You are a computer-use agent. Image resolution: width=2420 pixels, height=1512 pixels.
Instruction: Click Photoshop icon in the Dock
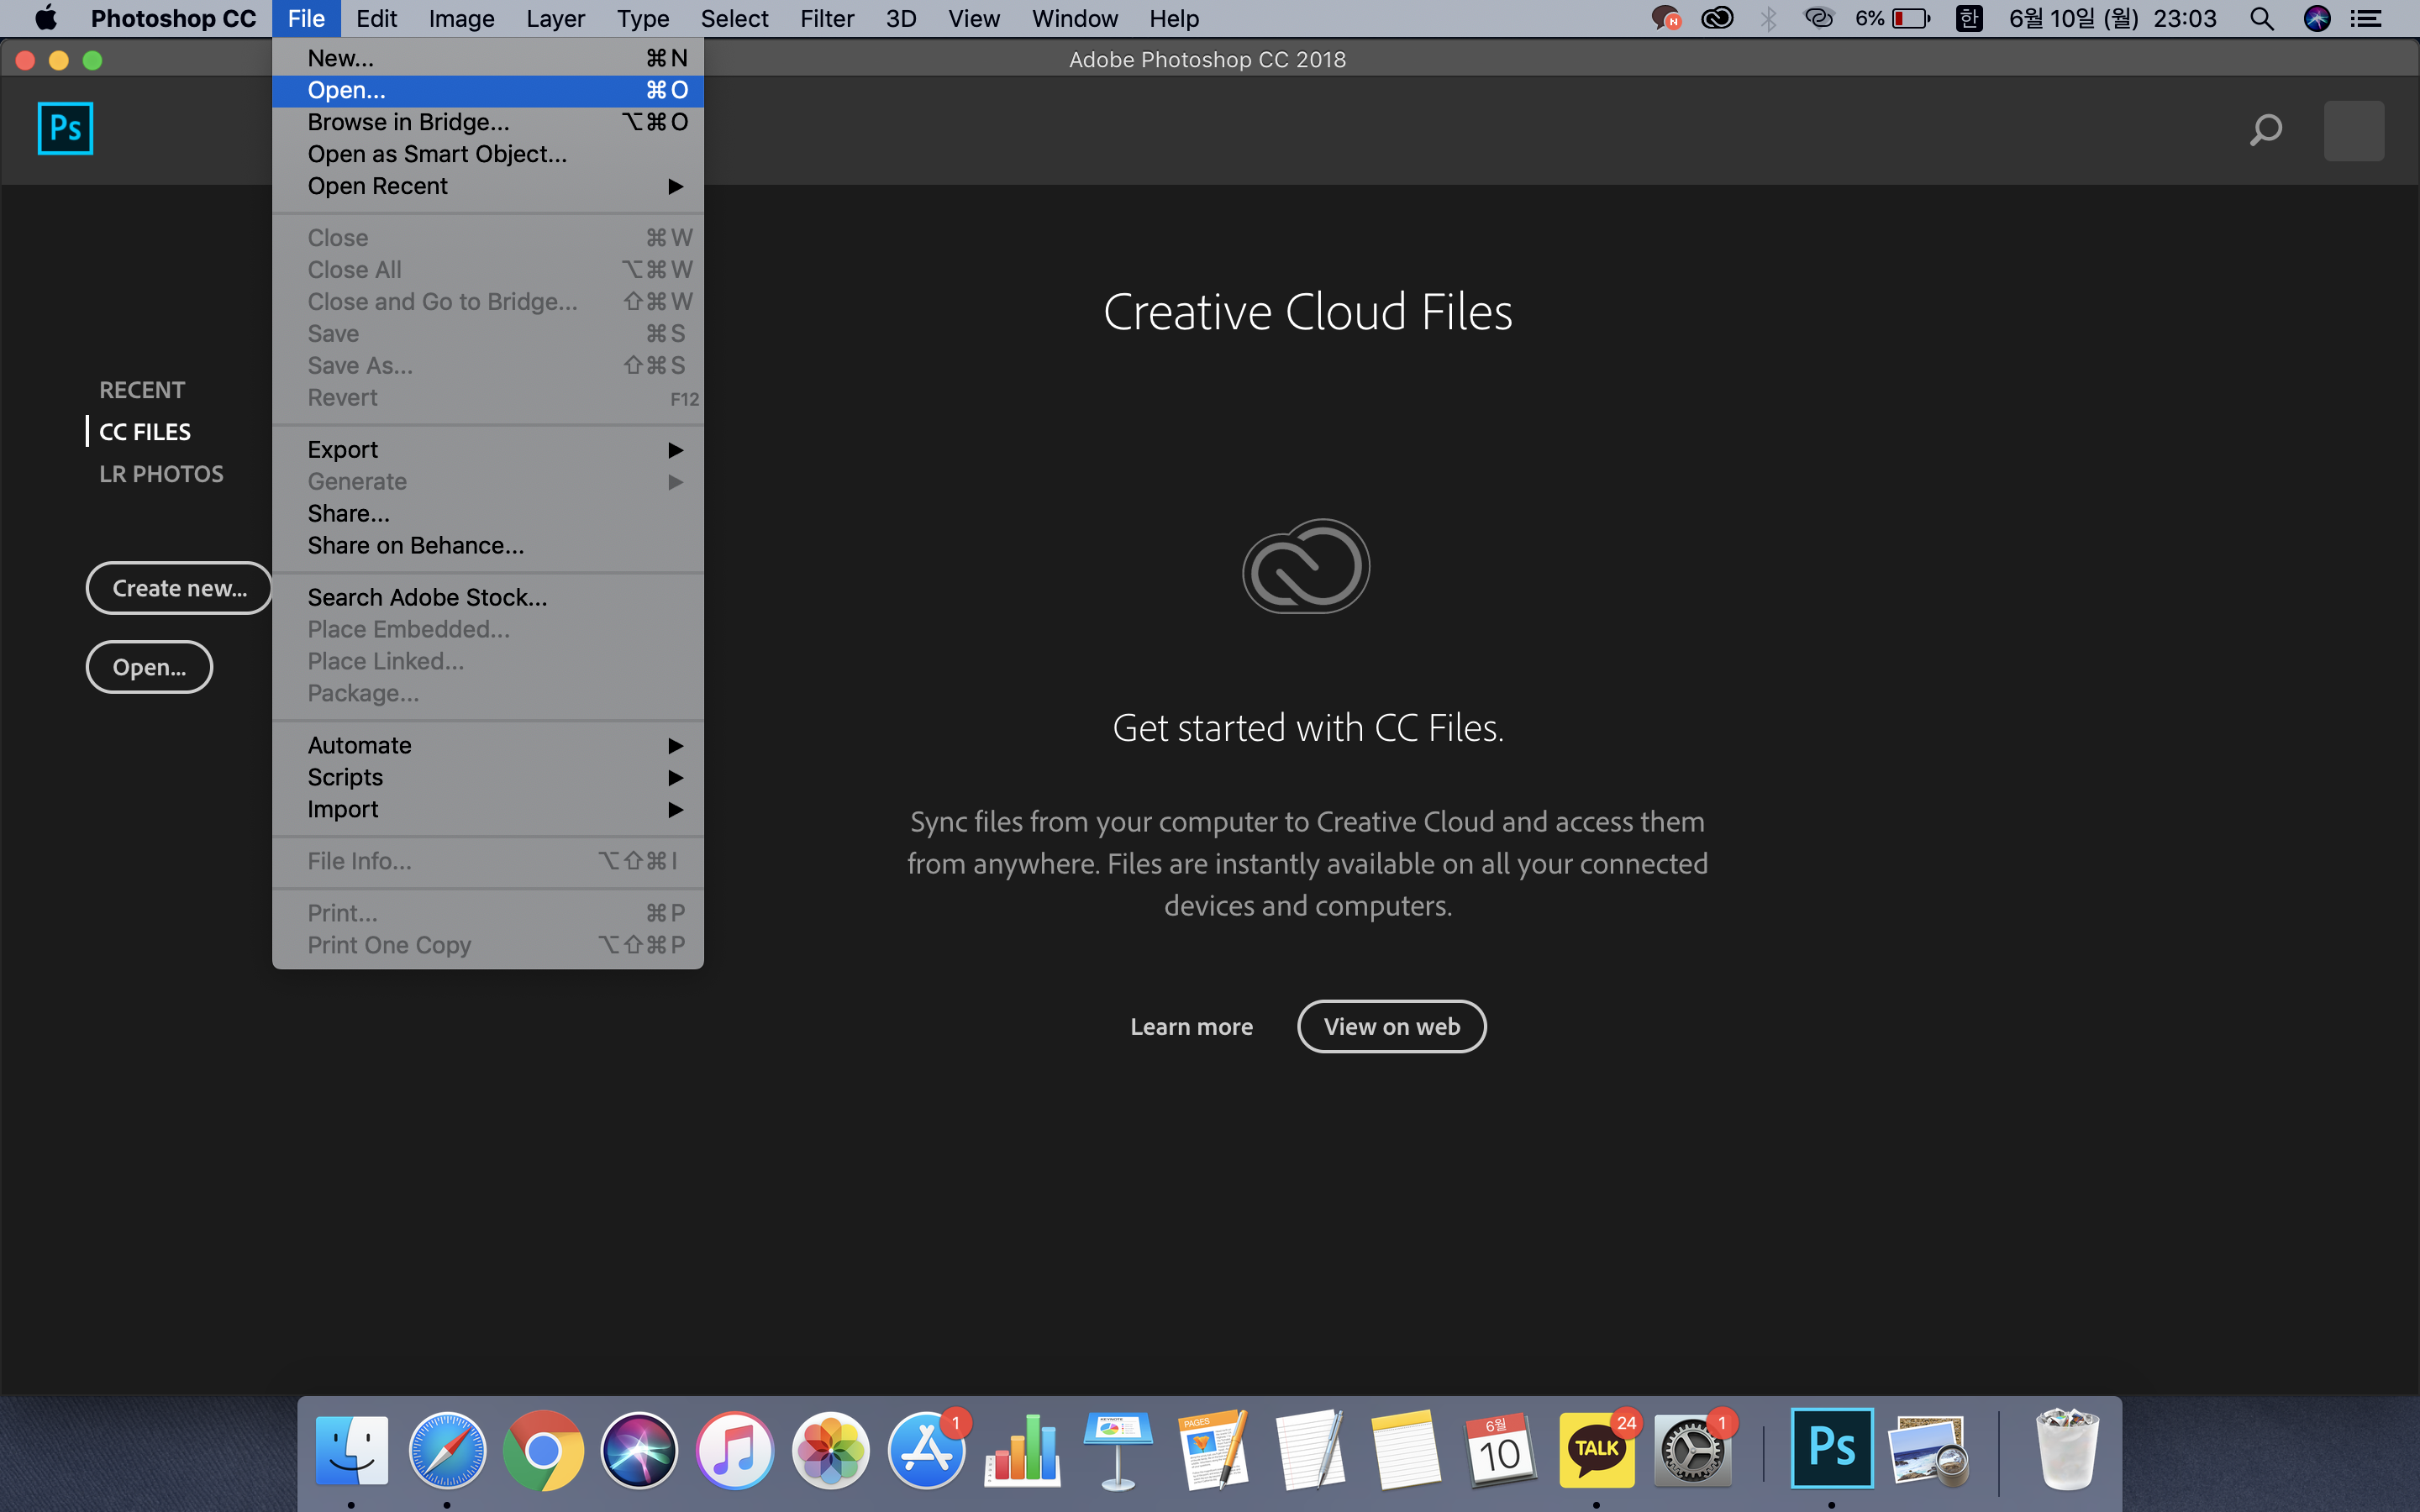tap(1832, 1447)
